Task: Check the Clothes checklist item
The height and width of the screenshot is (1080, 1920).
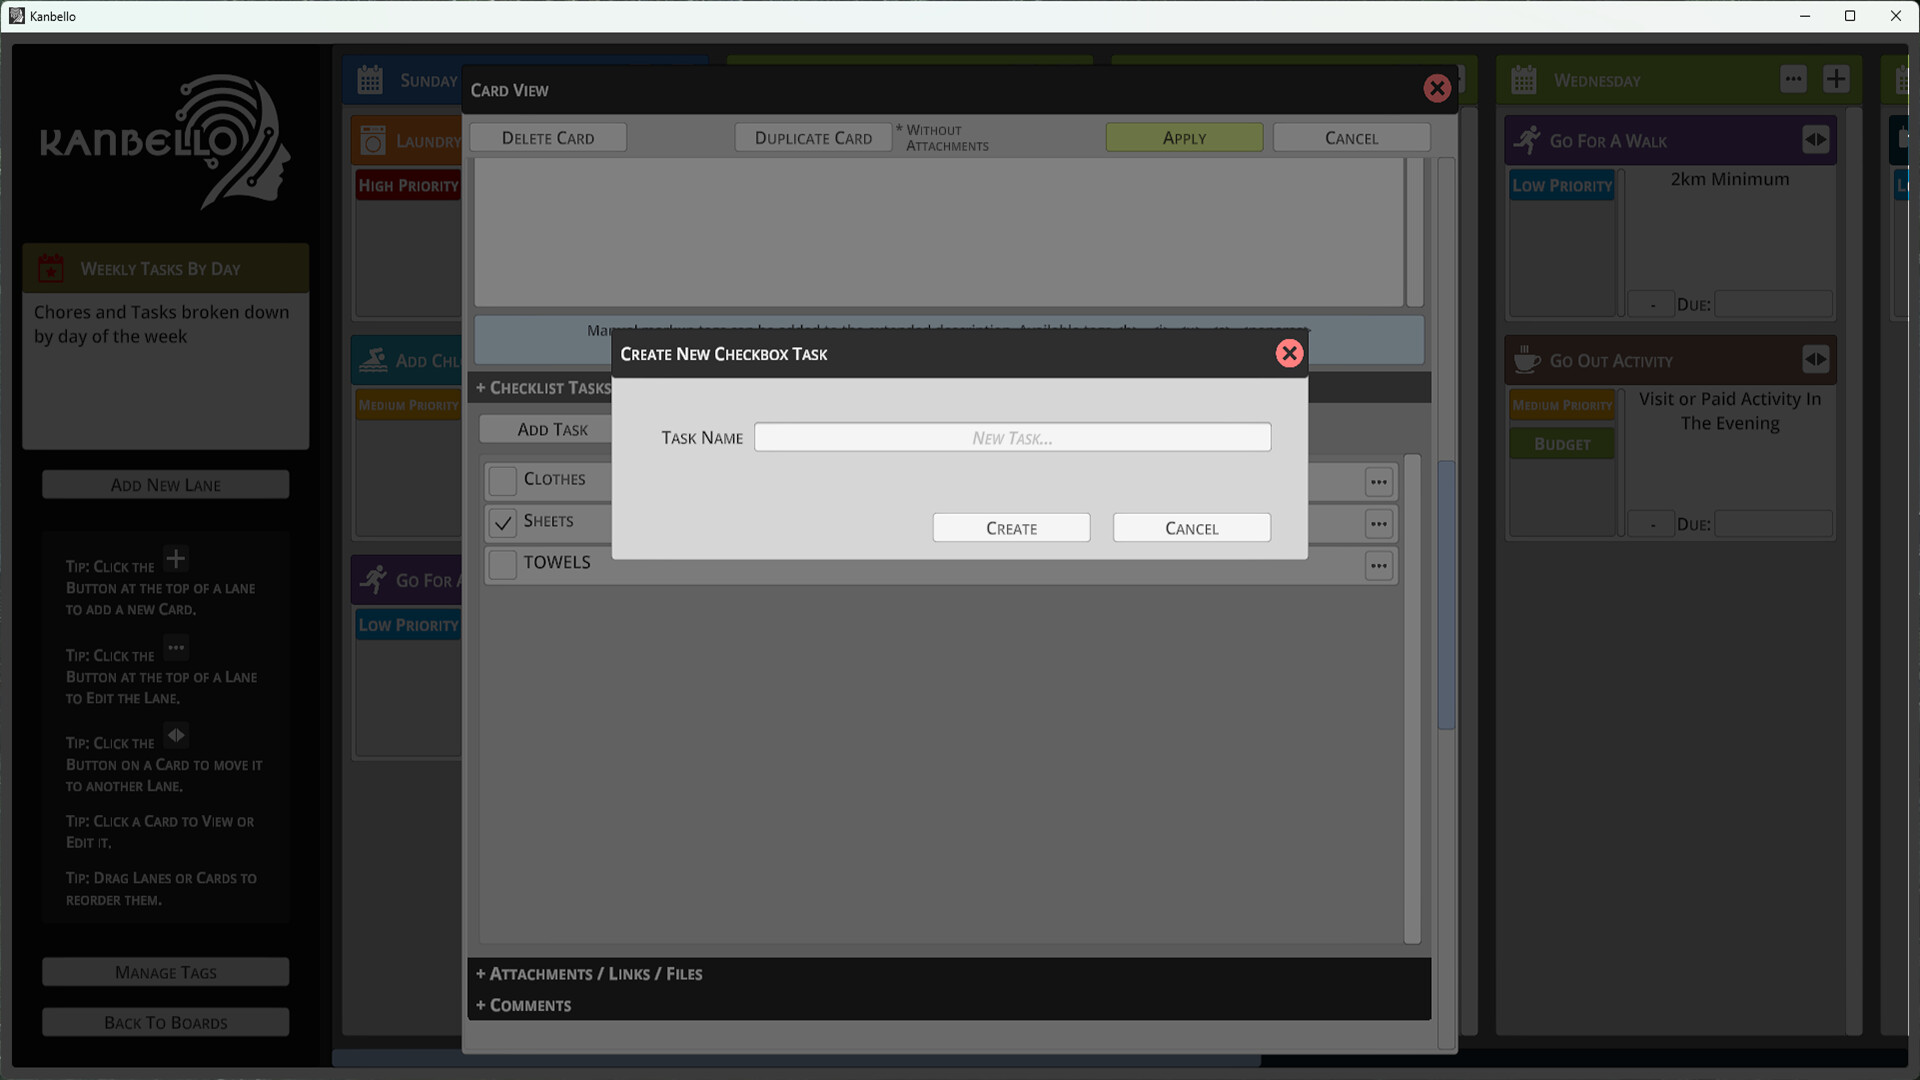Action: pyautogui.click(x=503, y=480)
